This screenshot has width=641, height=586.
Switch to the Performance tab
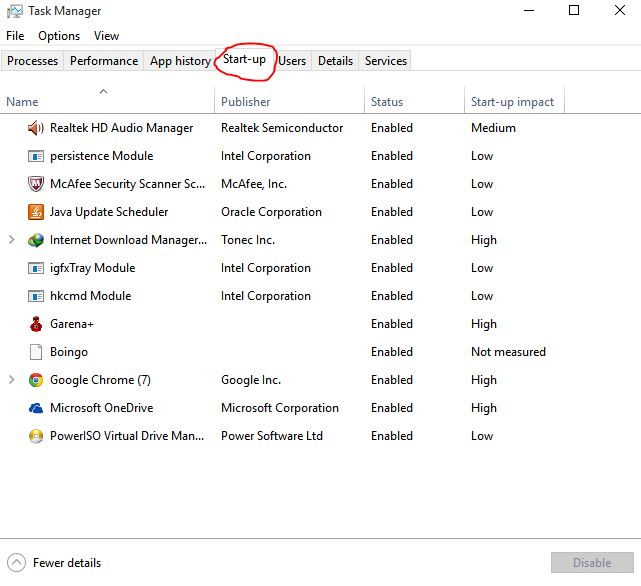pyautogui.click(x=104, y=61)
